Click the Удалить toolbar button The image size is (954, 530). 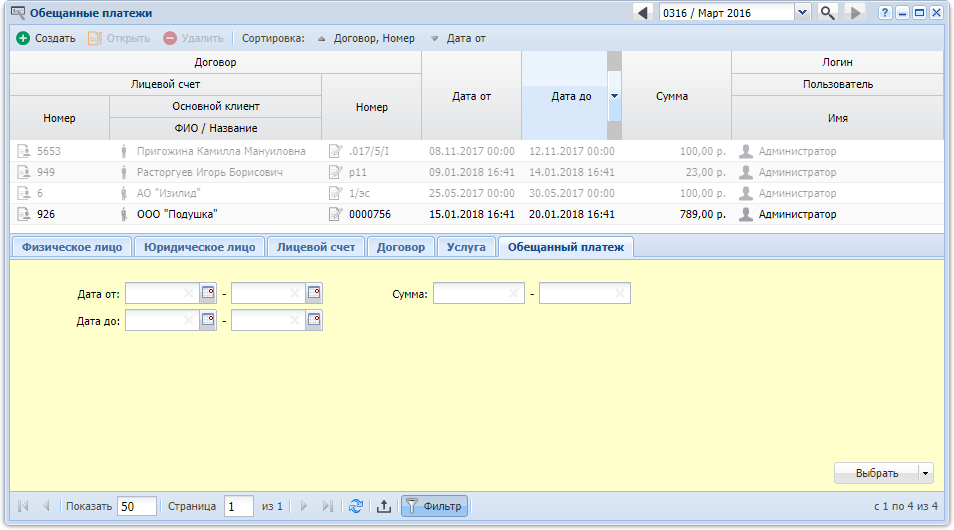(x=193, y=38)
